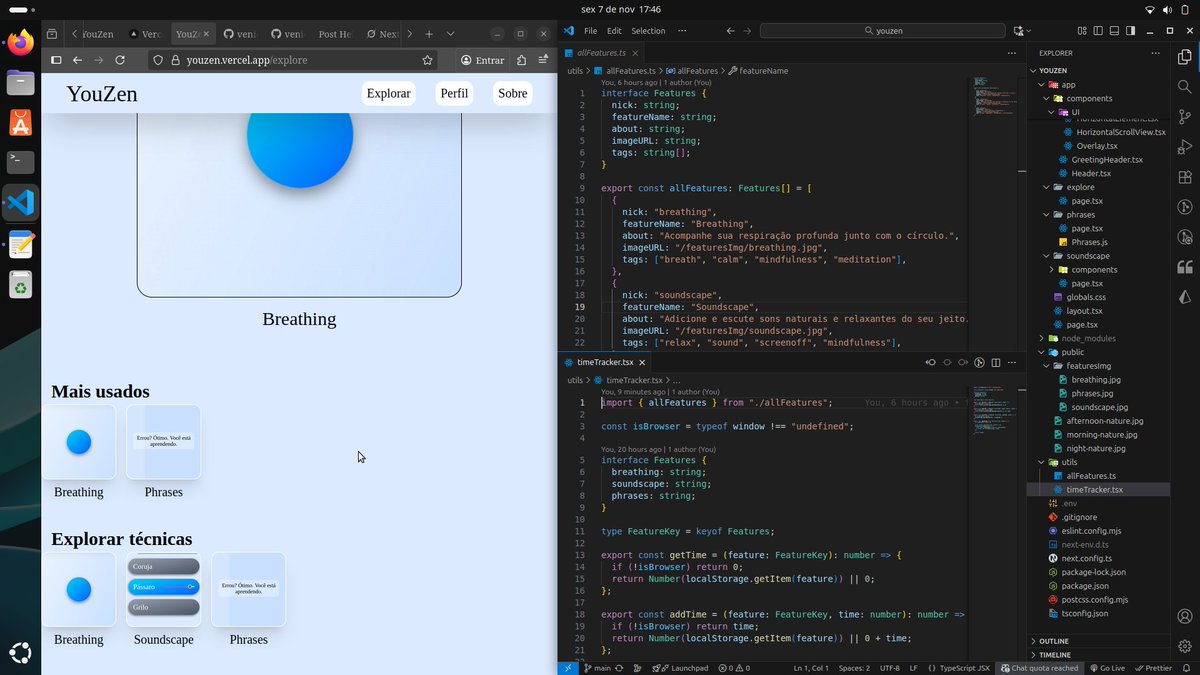
Task: Click Entrar account button in Firefox
Action: click(482, 60)
